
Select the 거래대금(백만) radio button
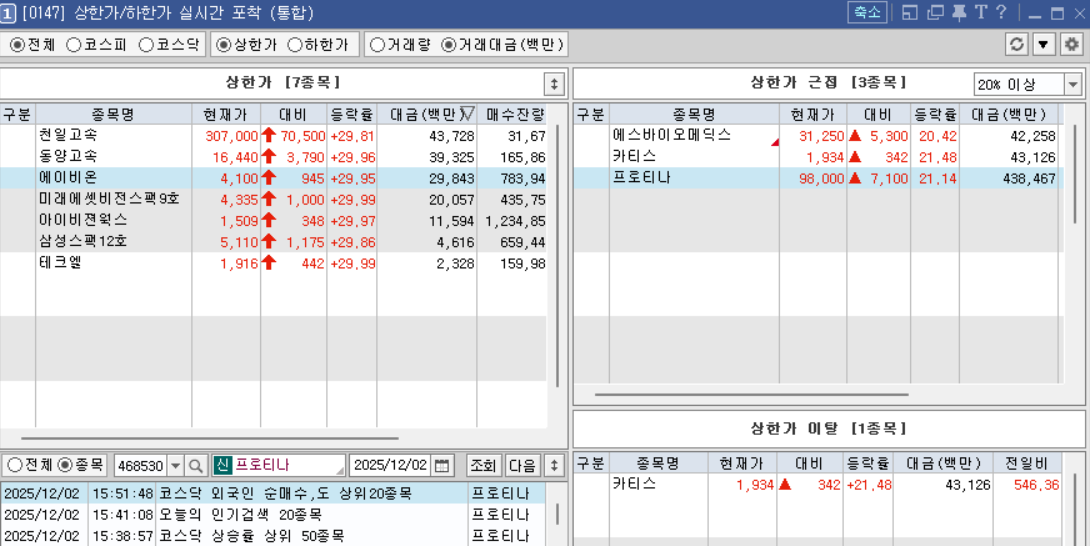[x=448, y=45]
